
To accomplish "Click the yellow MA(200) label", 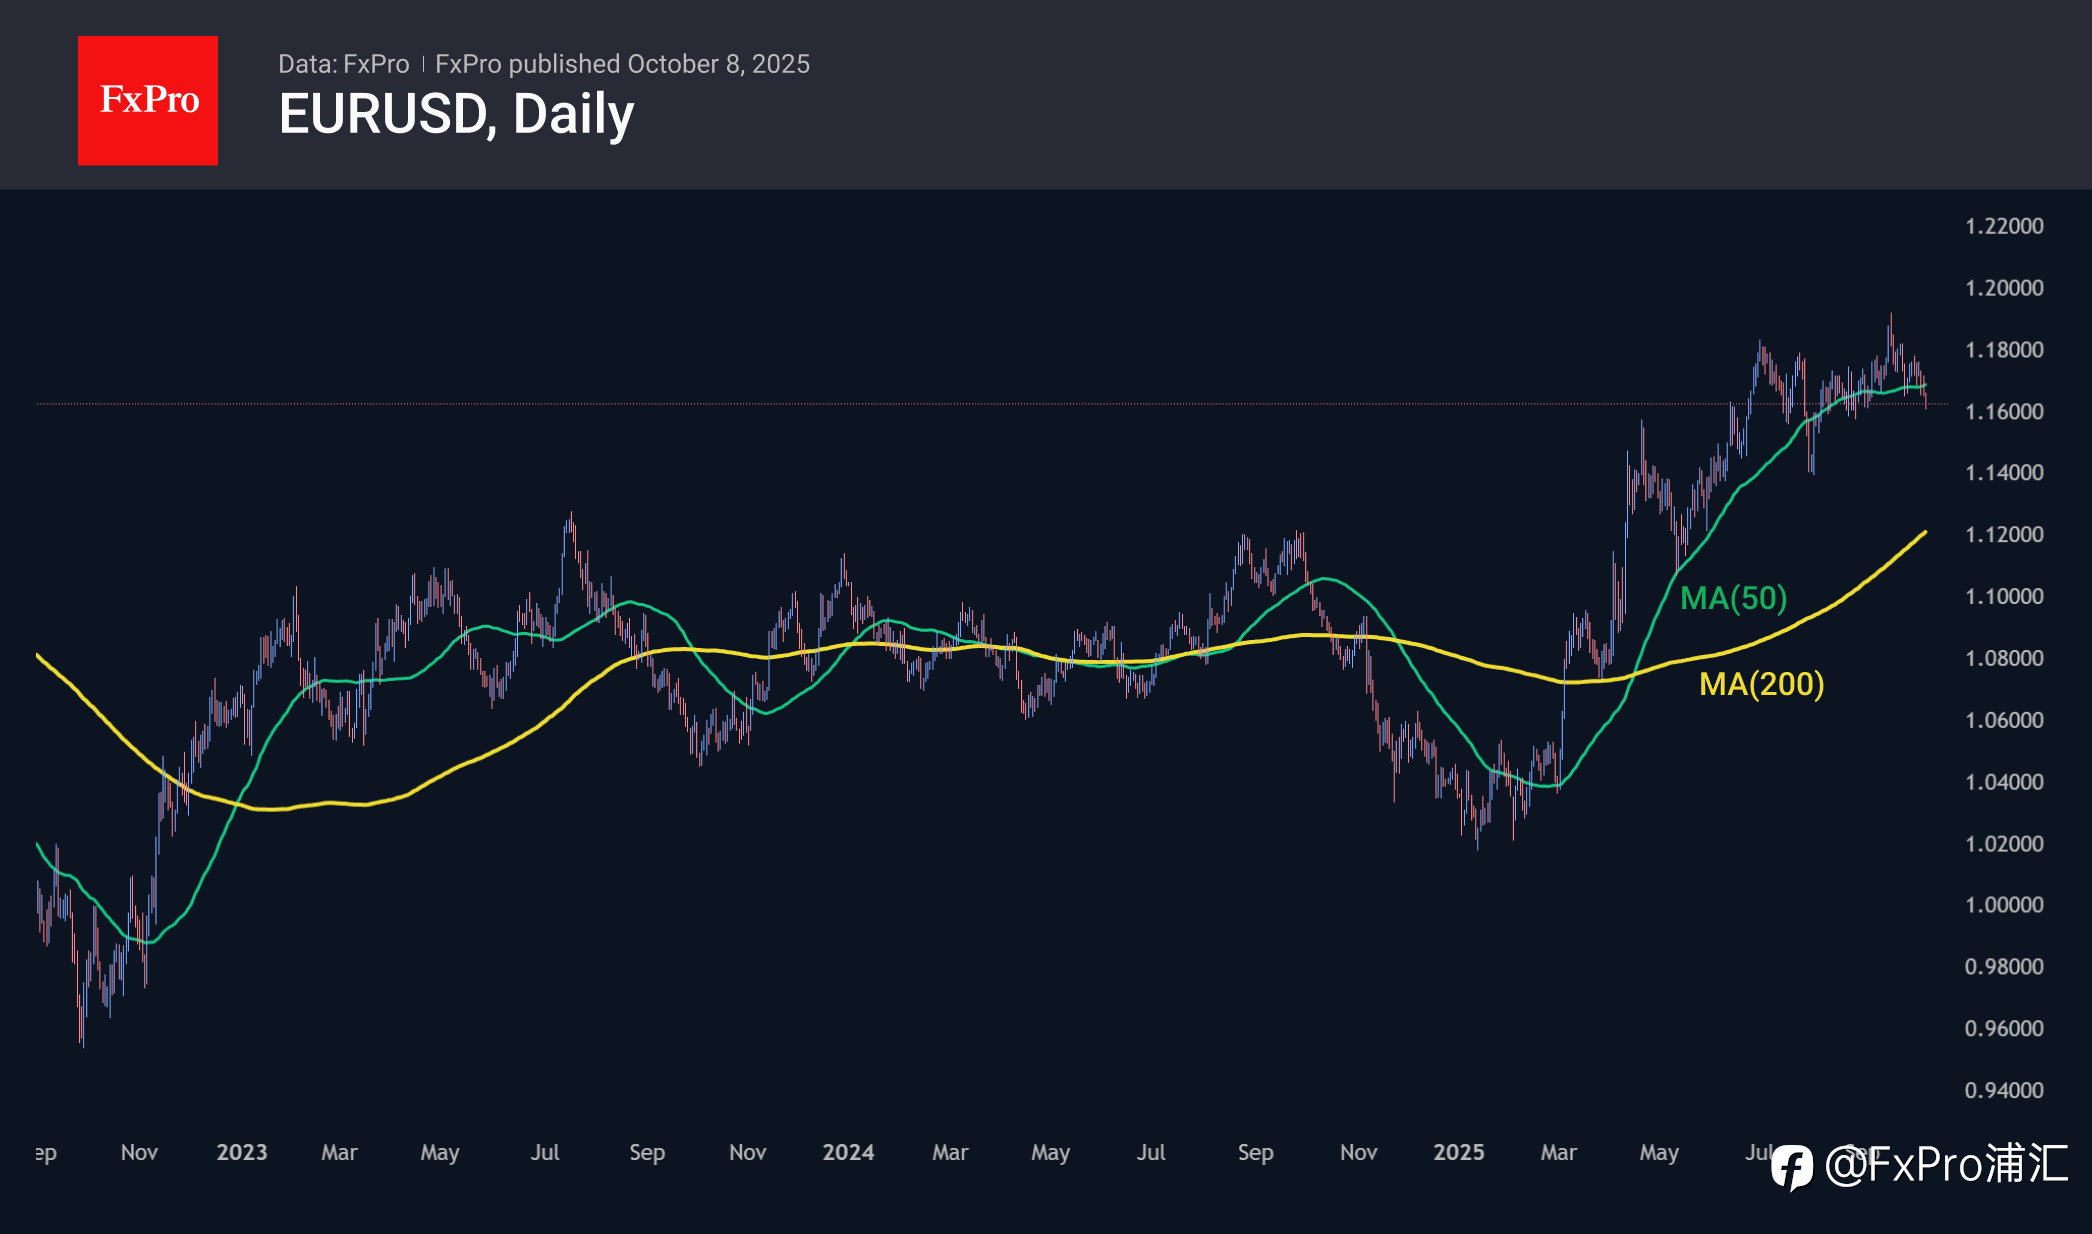I will [1761, 684].
